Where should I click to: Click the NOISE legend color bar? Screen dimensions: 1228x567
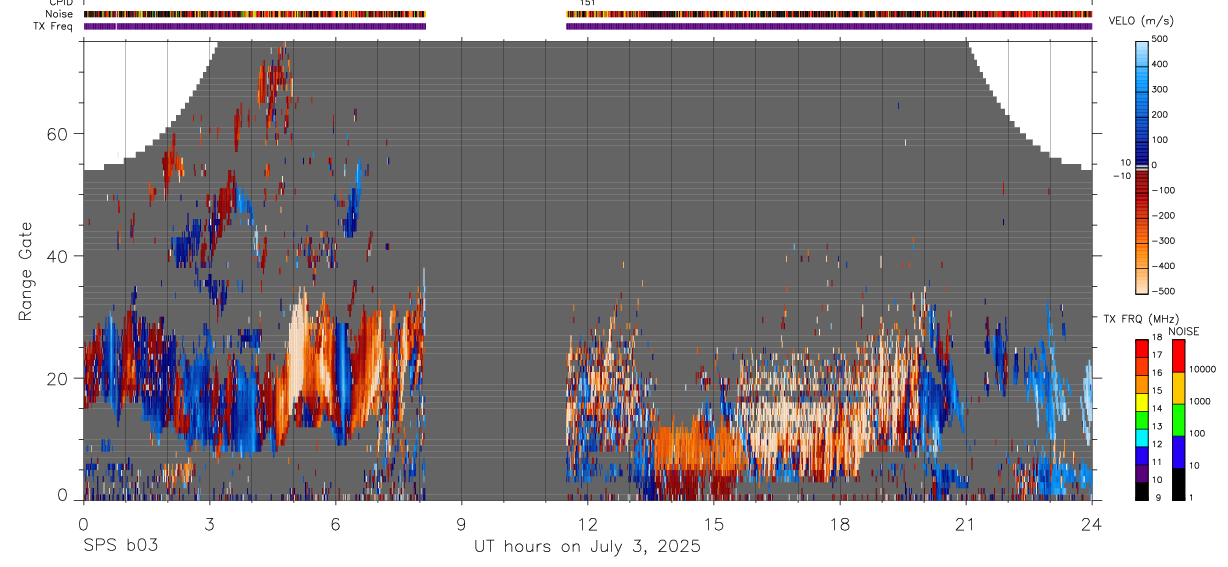click(1177, 419)
